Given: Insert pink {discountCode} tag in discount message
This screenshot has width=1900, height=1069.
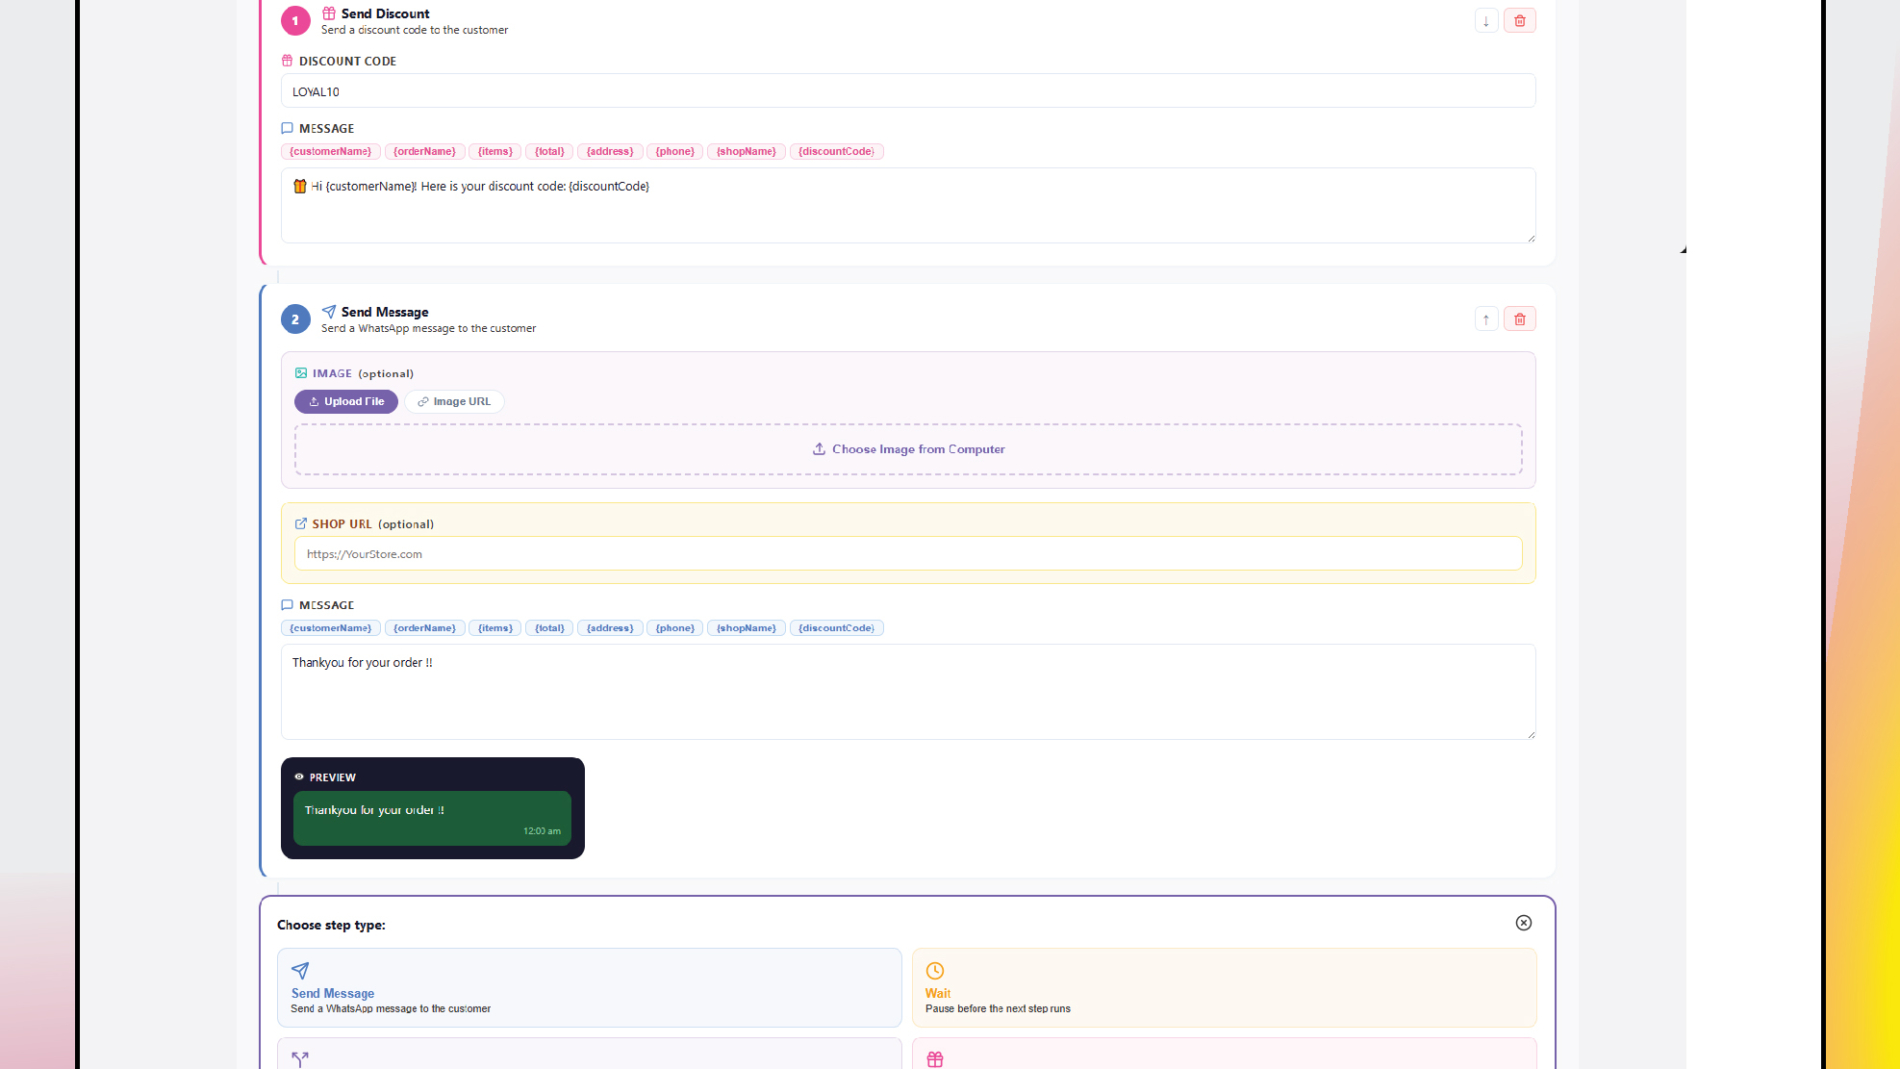Looking at the screenshot, I should click(x=836, y=151).
